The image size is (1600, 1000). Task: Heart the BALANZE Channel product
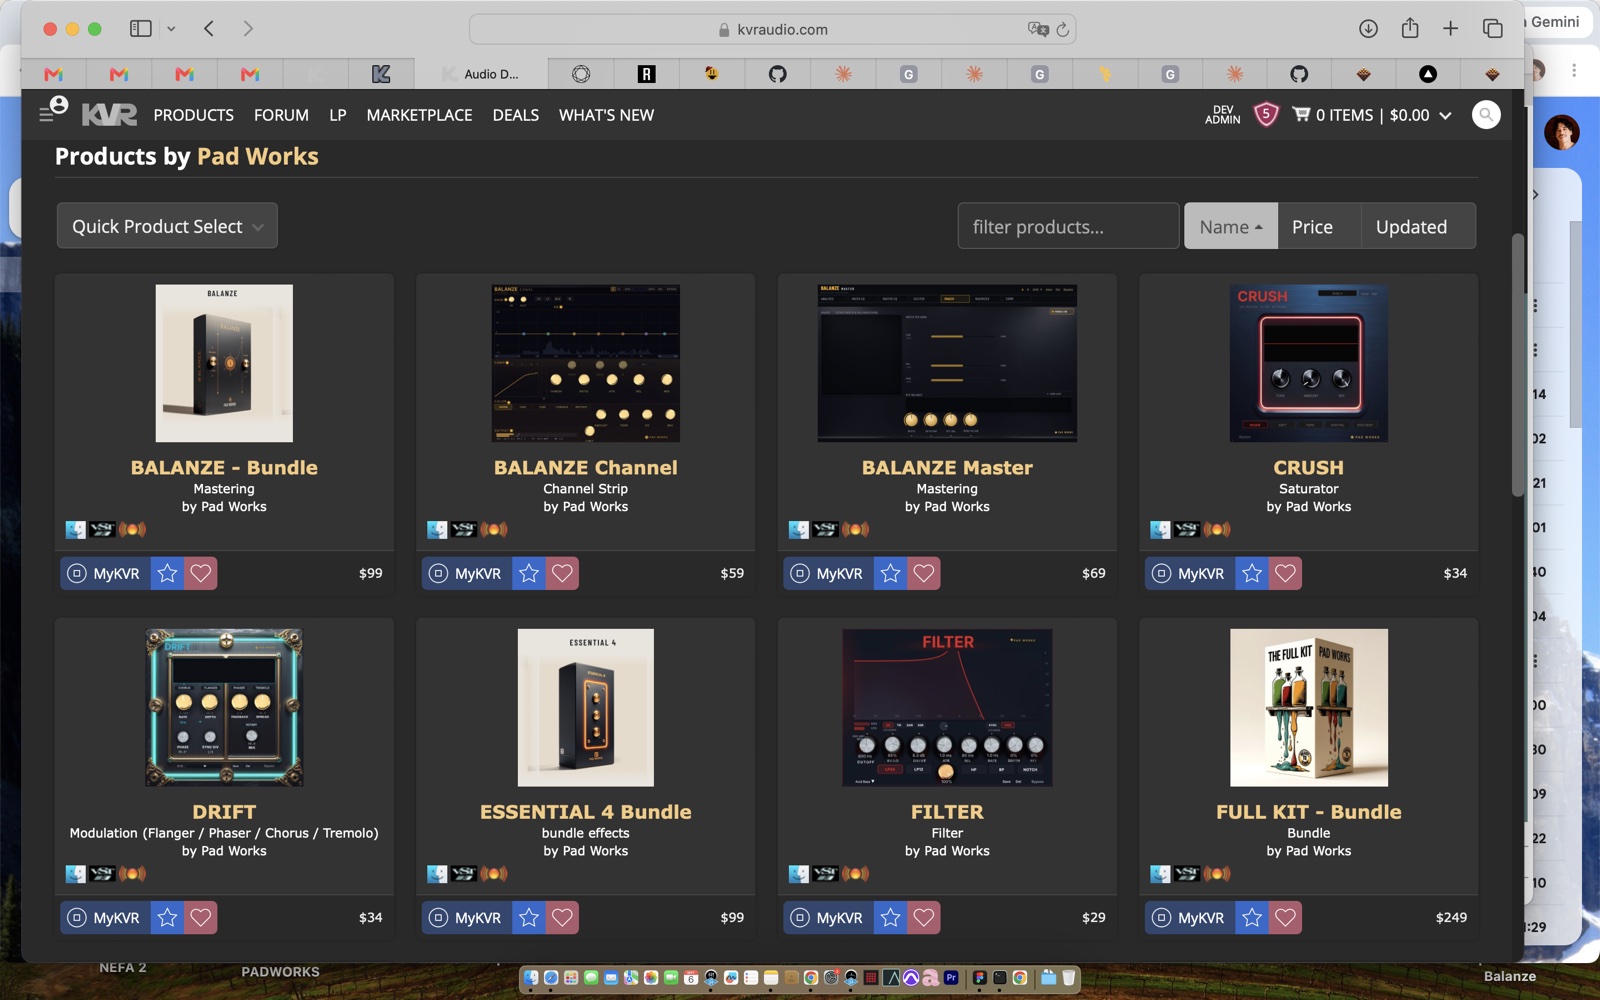click(x=562, y=573)
